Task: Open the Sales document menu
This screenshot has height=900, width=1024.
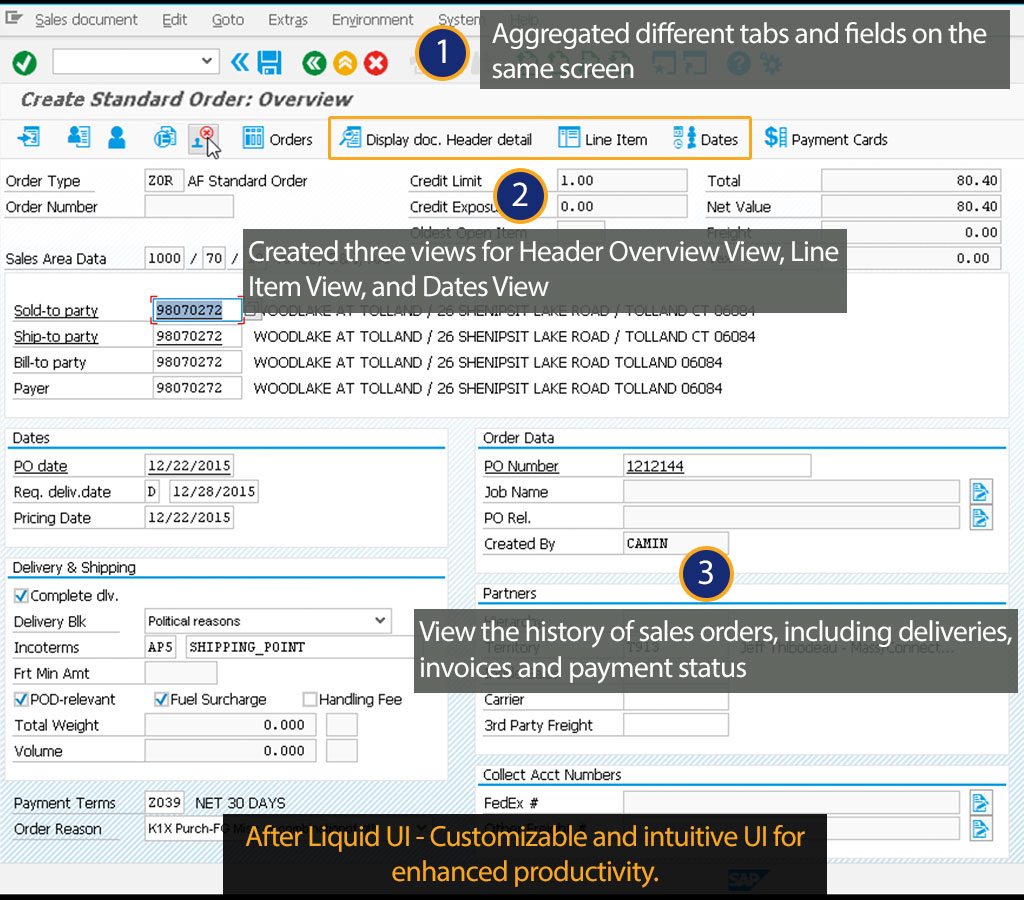Action: 86,20
